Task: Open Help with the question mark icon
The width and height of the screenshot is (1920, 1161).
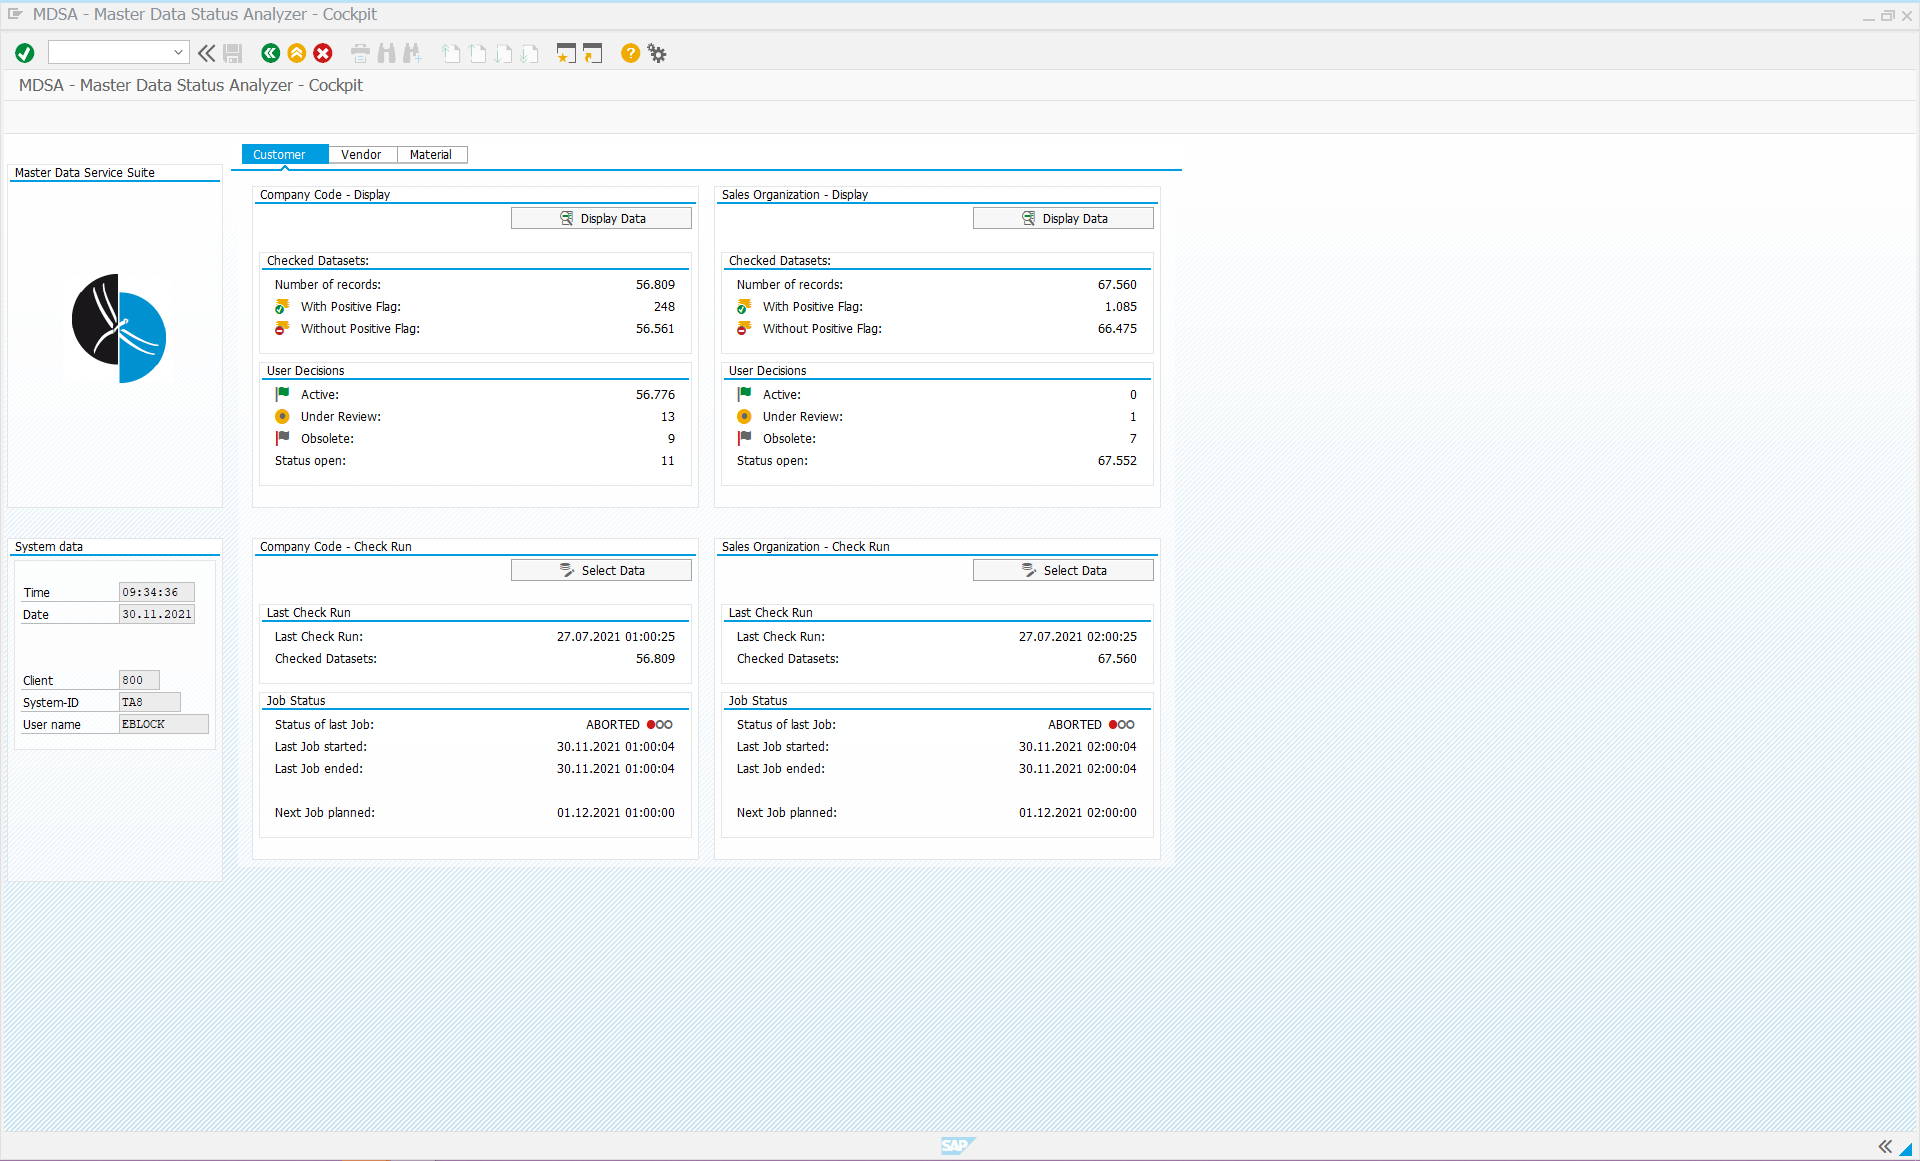Action: [630, 53]
